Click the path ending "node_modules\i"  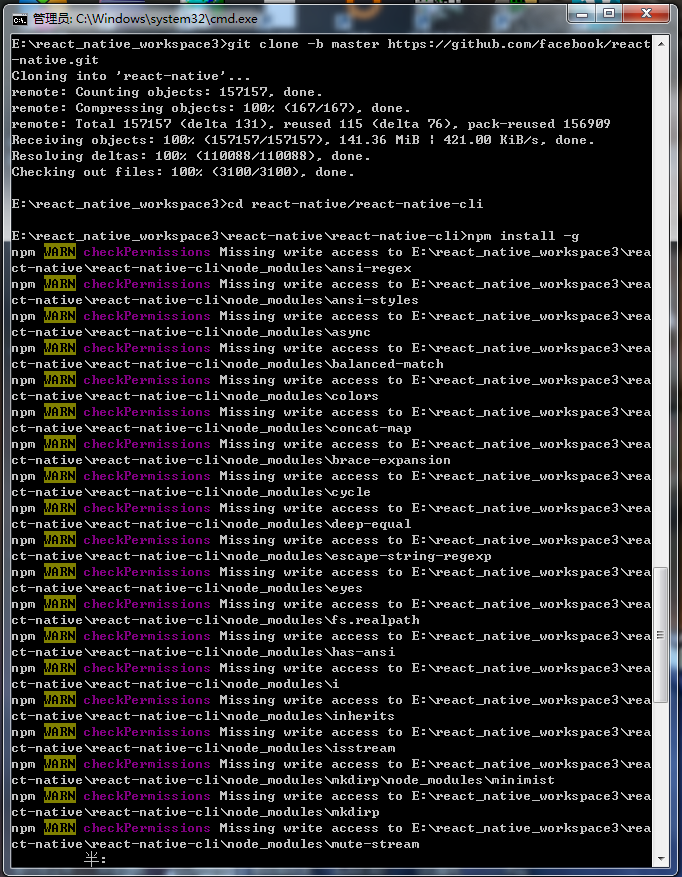(x=175, y=684)
